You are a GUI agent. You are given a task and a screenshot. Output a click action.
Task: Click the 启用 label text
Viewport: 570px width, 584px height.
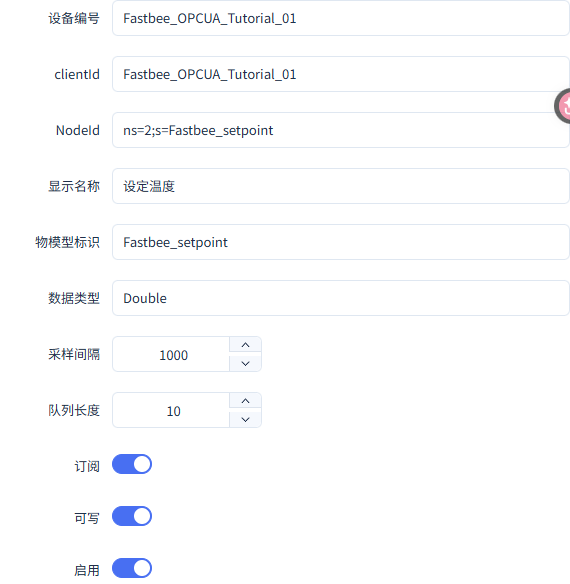point(87,570)
